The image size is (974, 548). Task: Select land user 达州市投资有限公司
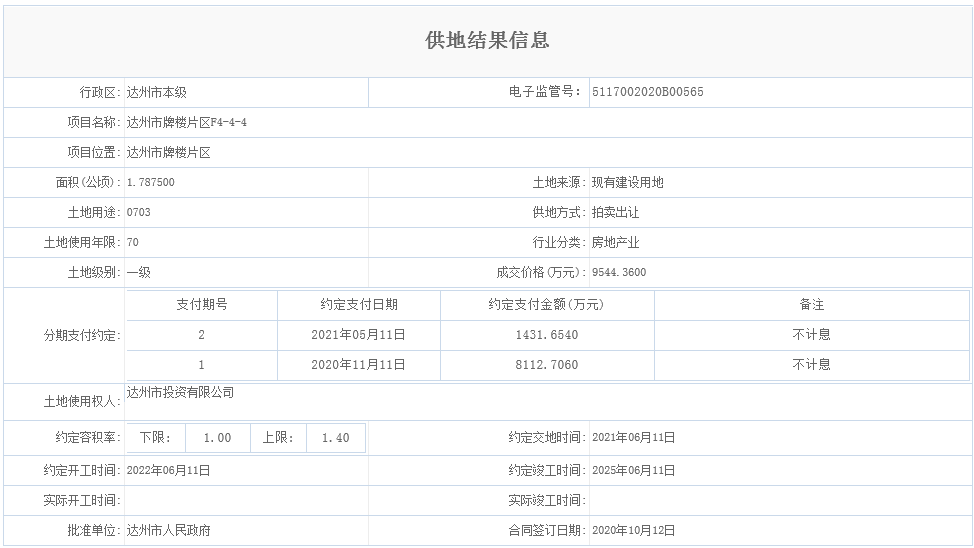pyautogui.click(x=180, y=393)
